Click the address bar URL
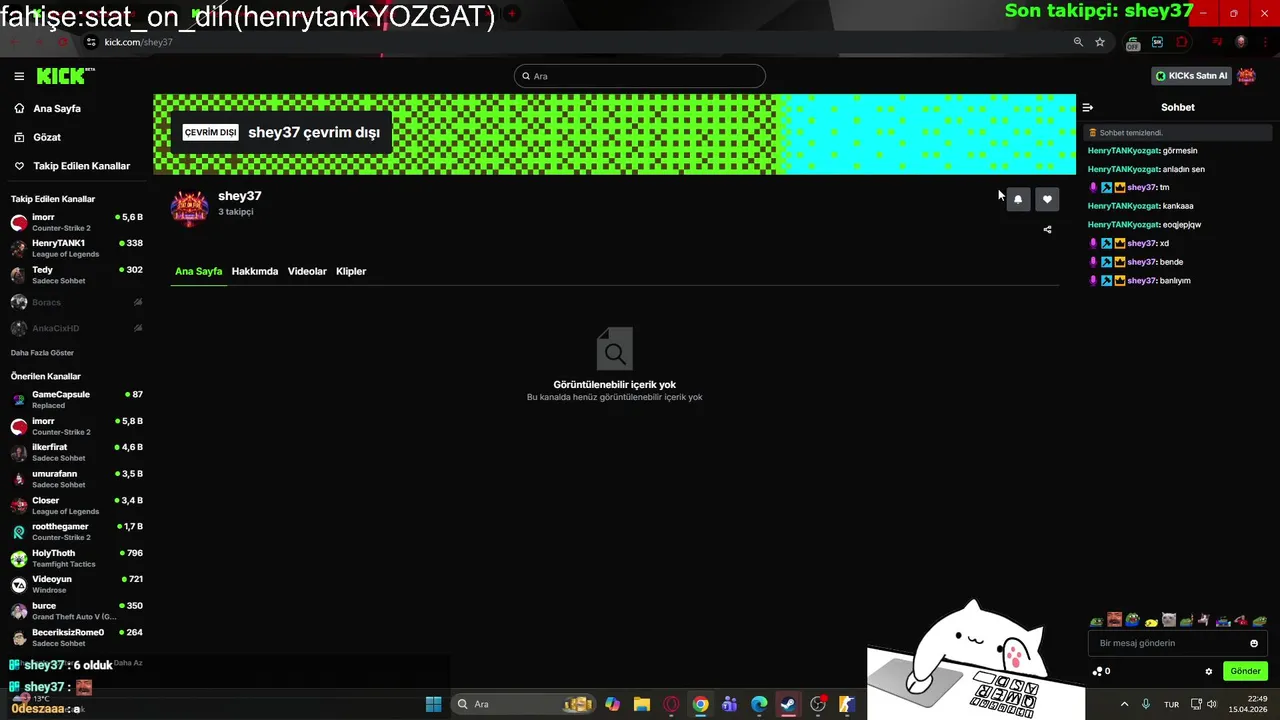 pos(139,42)
